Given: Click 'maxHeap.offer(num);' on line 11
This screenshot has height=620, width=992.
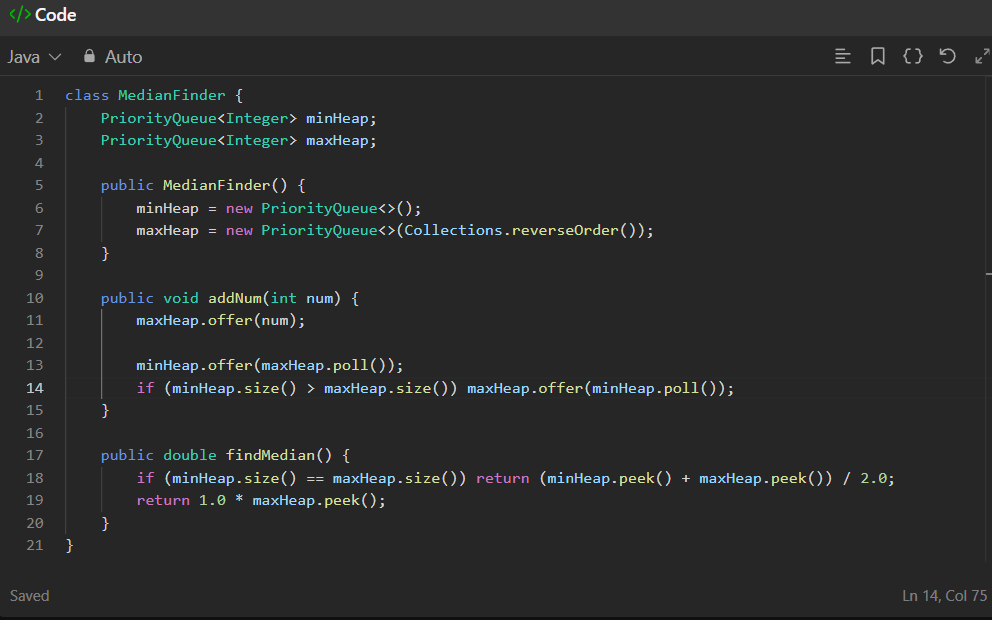Looking at the screenshot, I should 221,321.
